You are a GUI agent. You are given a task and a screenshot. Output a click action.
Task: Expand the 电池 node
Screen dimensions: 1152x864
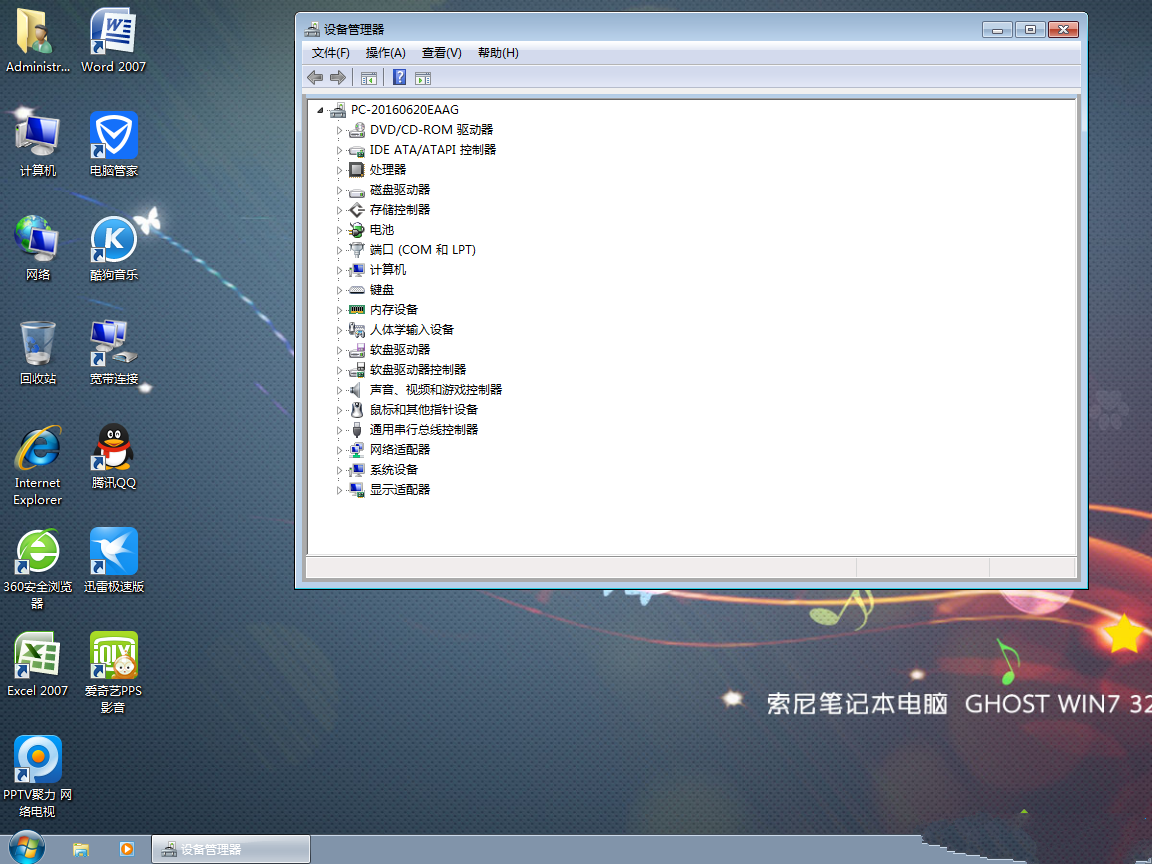coord(339,230)
